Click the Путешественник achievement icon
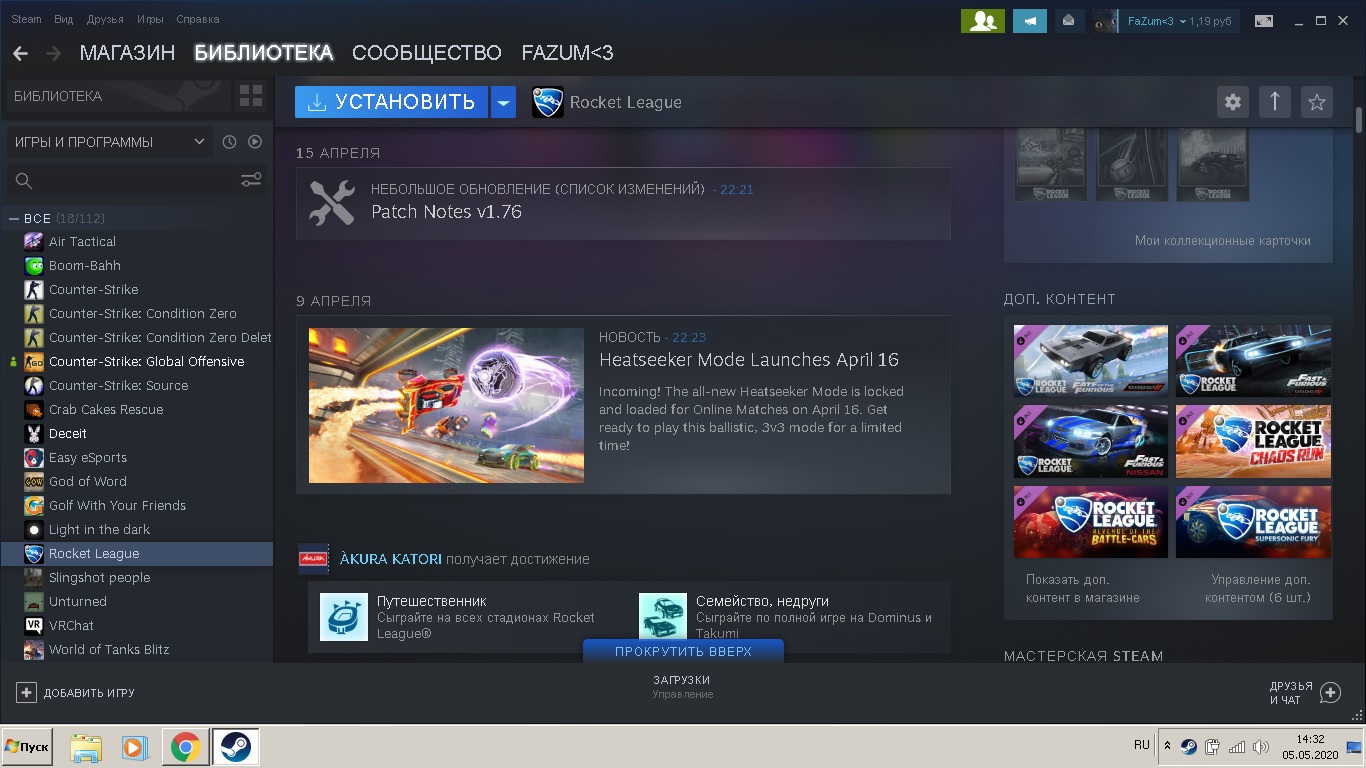Screen dimensions: 1366x768 (x=344, y=617)
